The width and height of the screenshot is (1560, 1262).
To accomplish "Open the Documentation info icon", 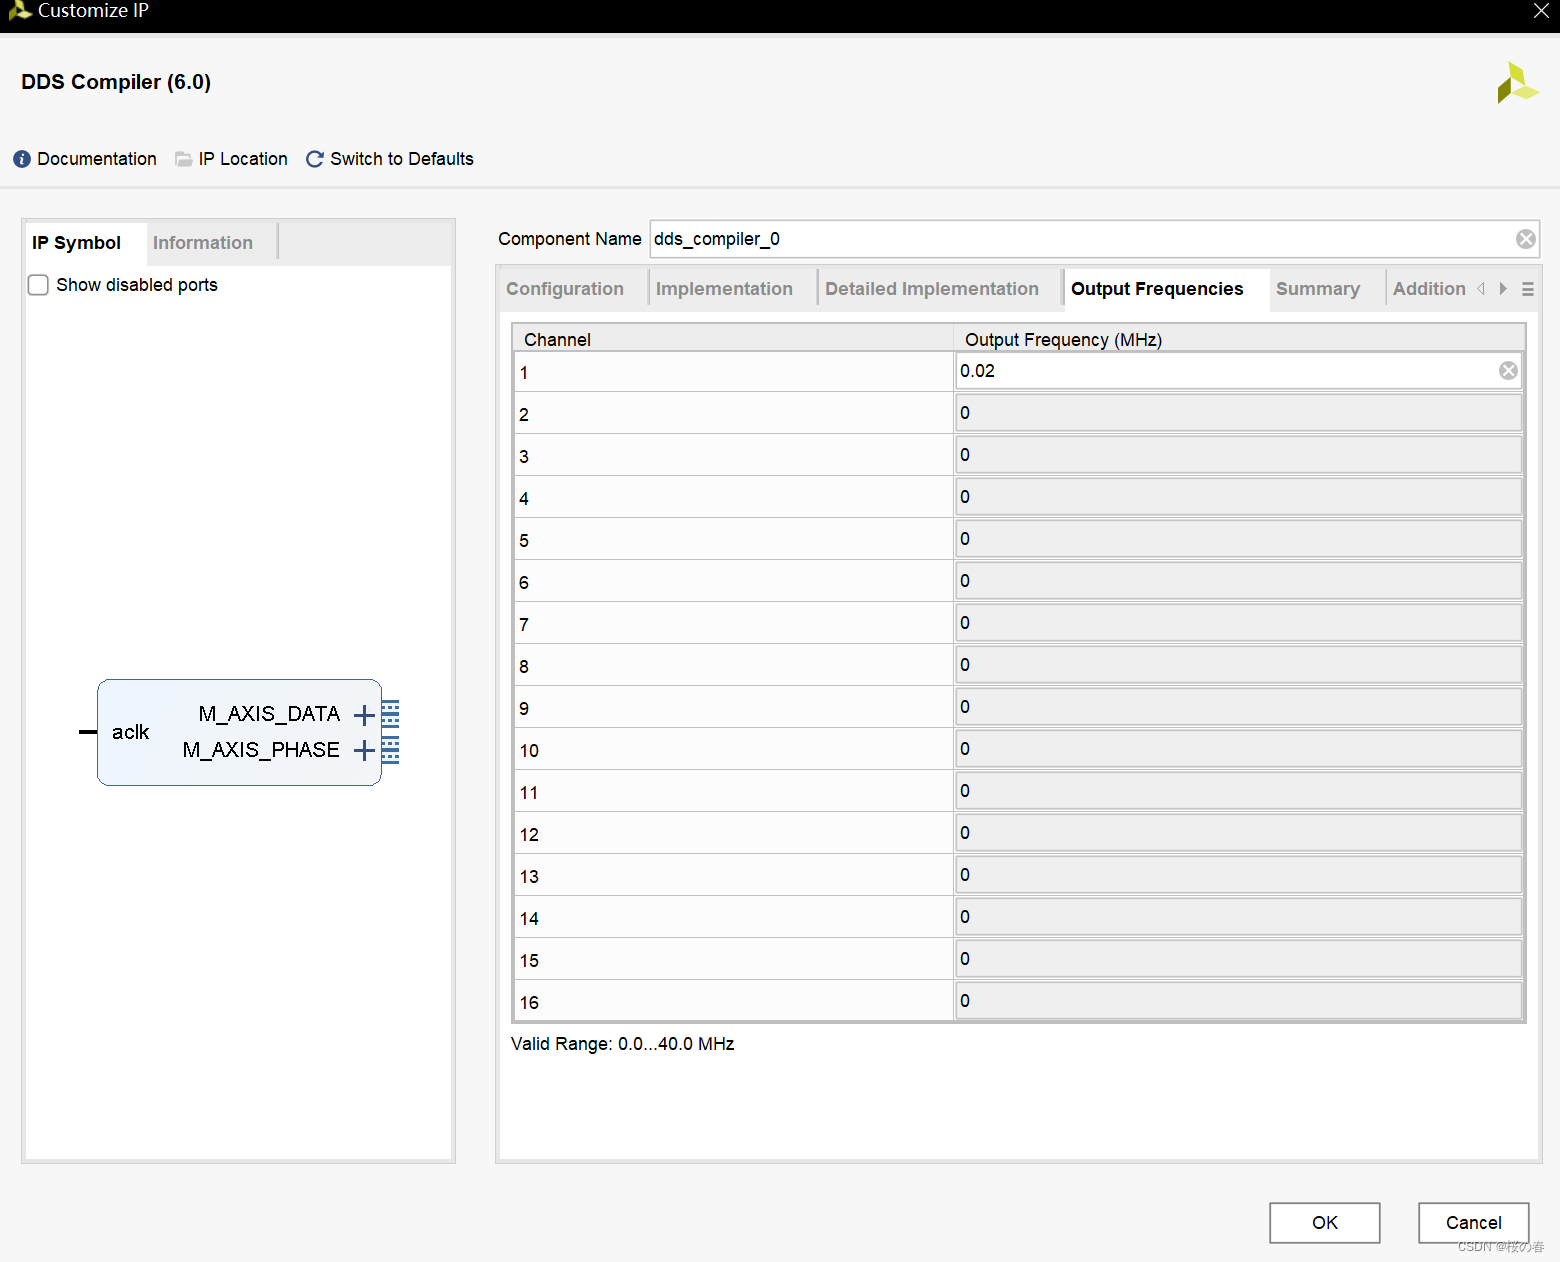I will 22,159.
